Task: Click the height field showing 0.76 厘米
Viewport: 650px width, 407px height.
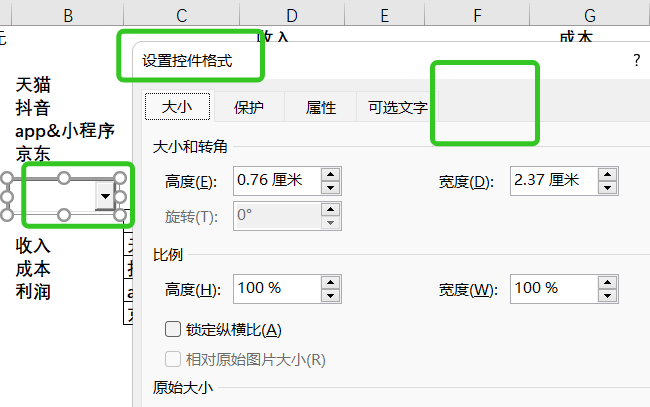Action: click(276, 181)
